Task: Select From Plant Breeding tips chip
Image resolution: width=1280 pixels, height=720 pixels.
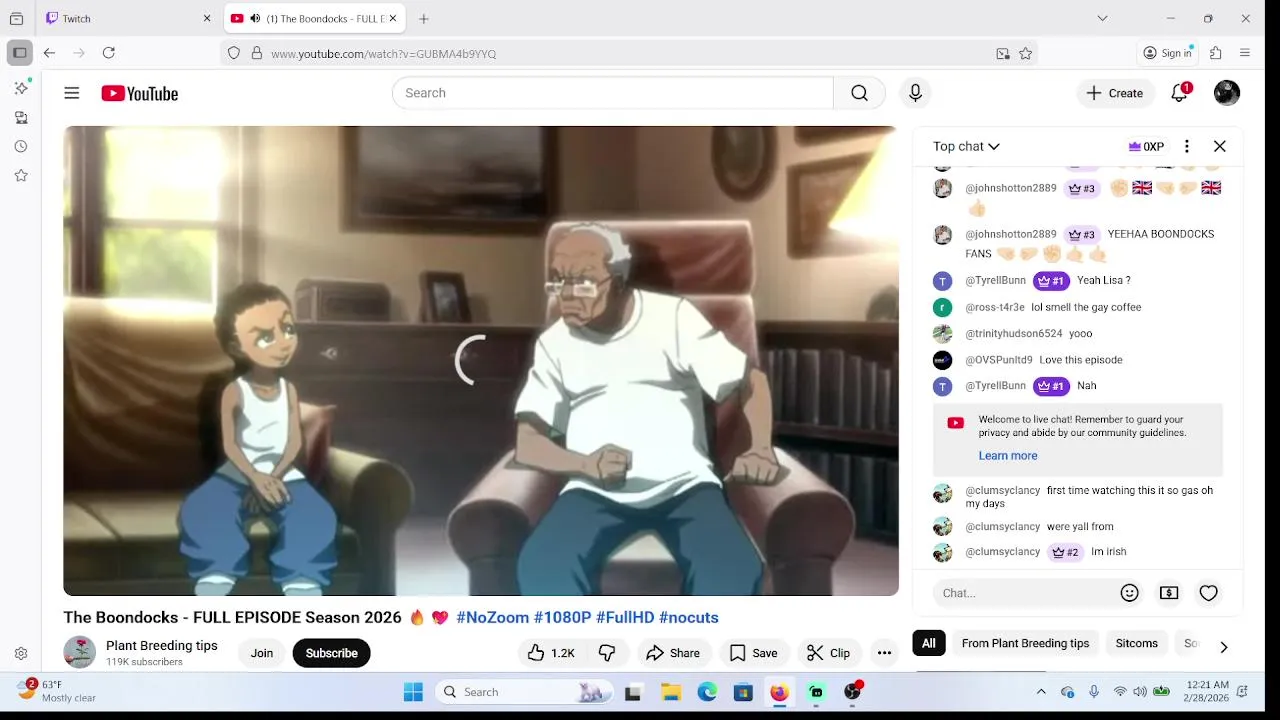Action: click(1025, 643)
